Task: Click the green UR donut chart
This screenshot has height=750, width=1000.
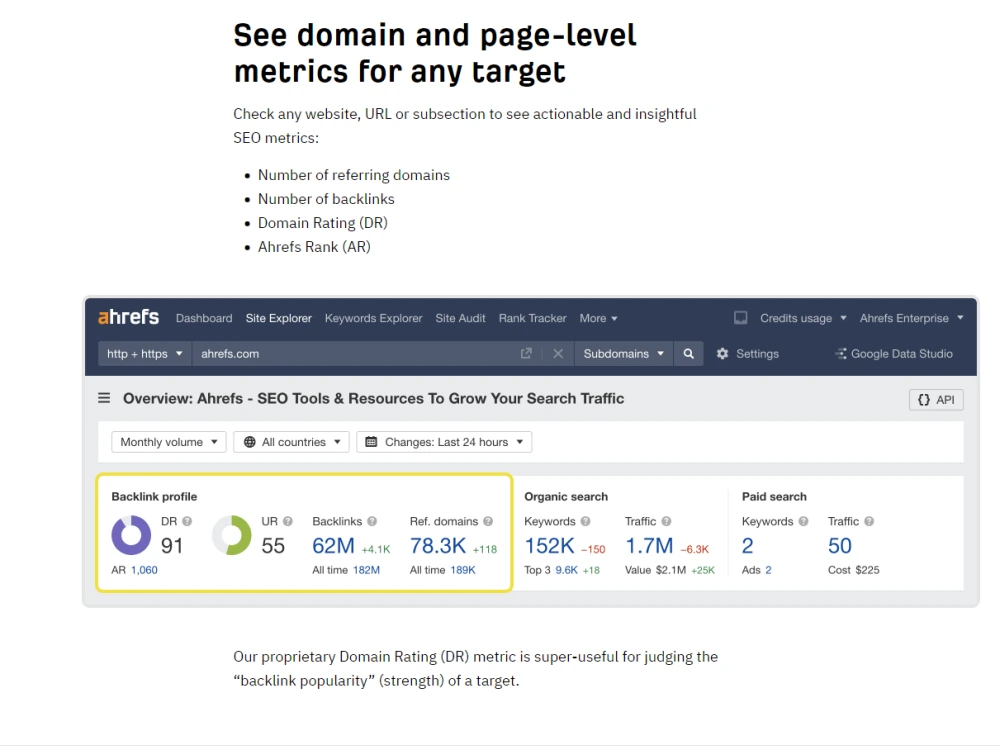Action: 232,535
